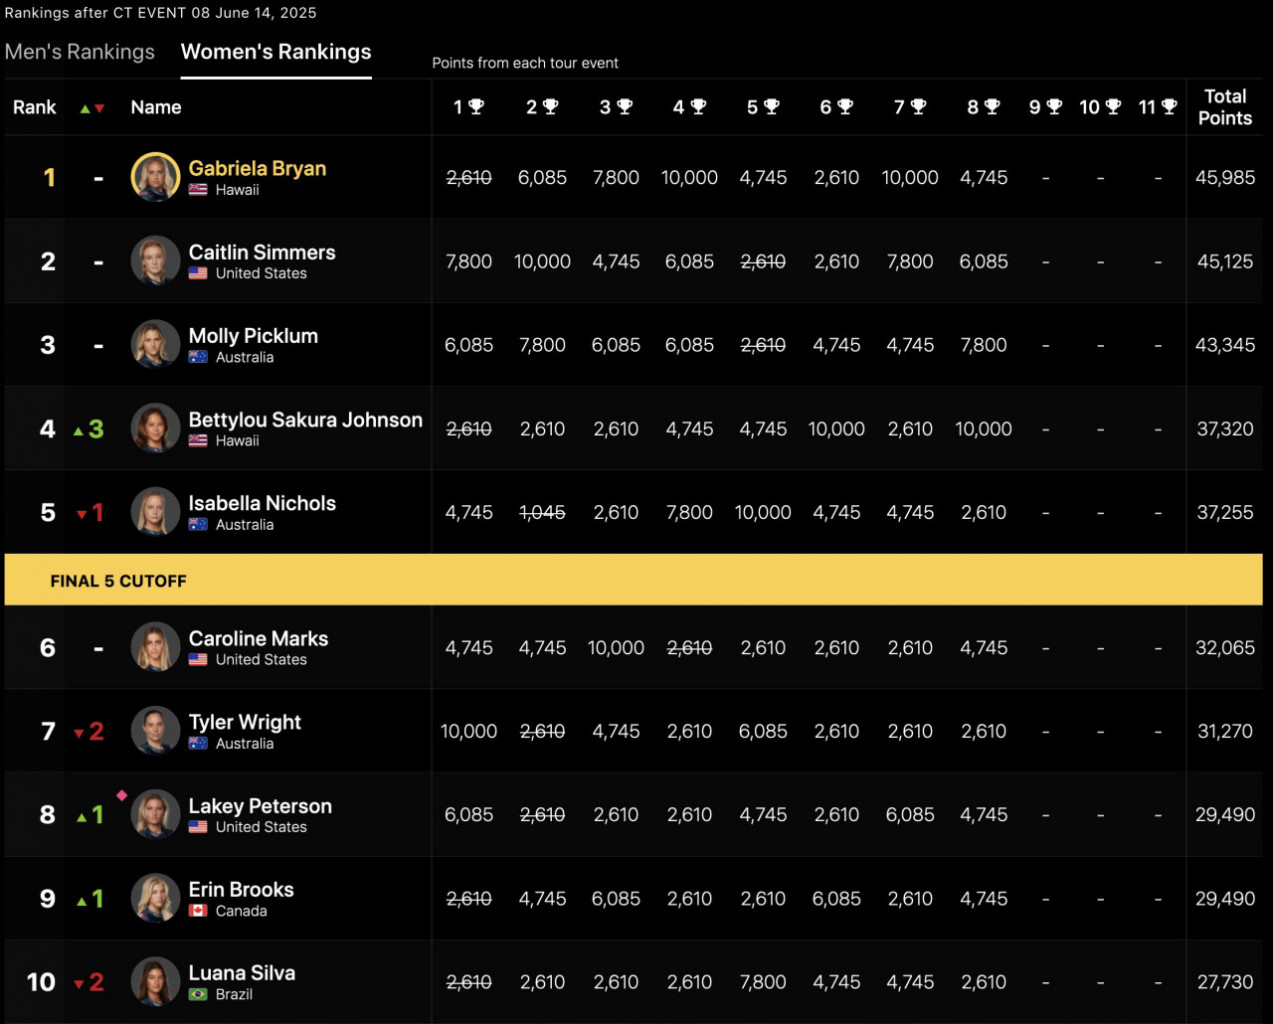The width and height of the screenshot is (1273, 1024).
Task: Click pink diamond marker beside Lakey Peterson
Action: [x=122, y=795]
